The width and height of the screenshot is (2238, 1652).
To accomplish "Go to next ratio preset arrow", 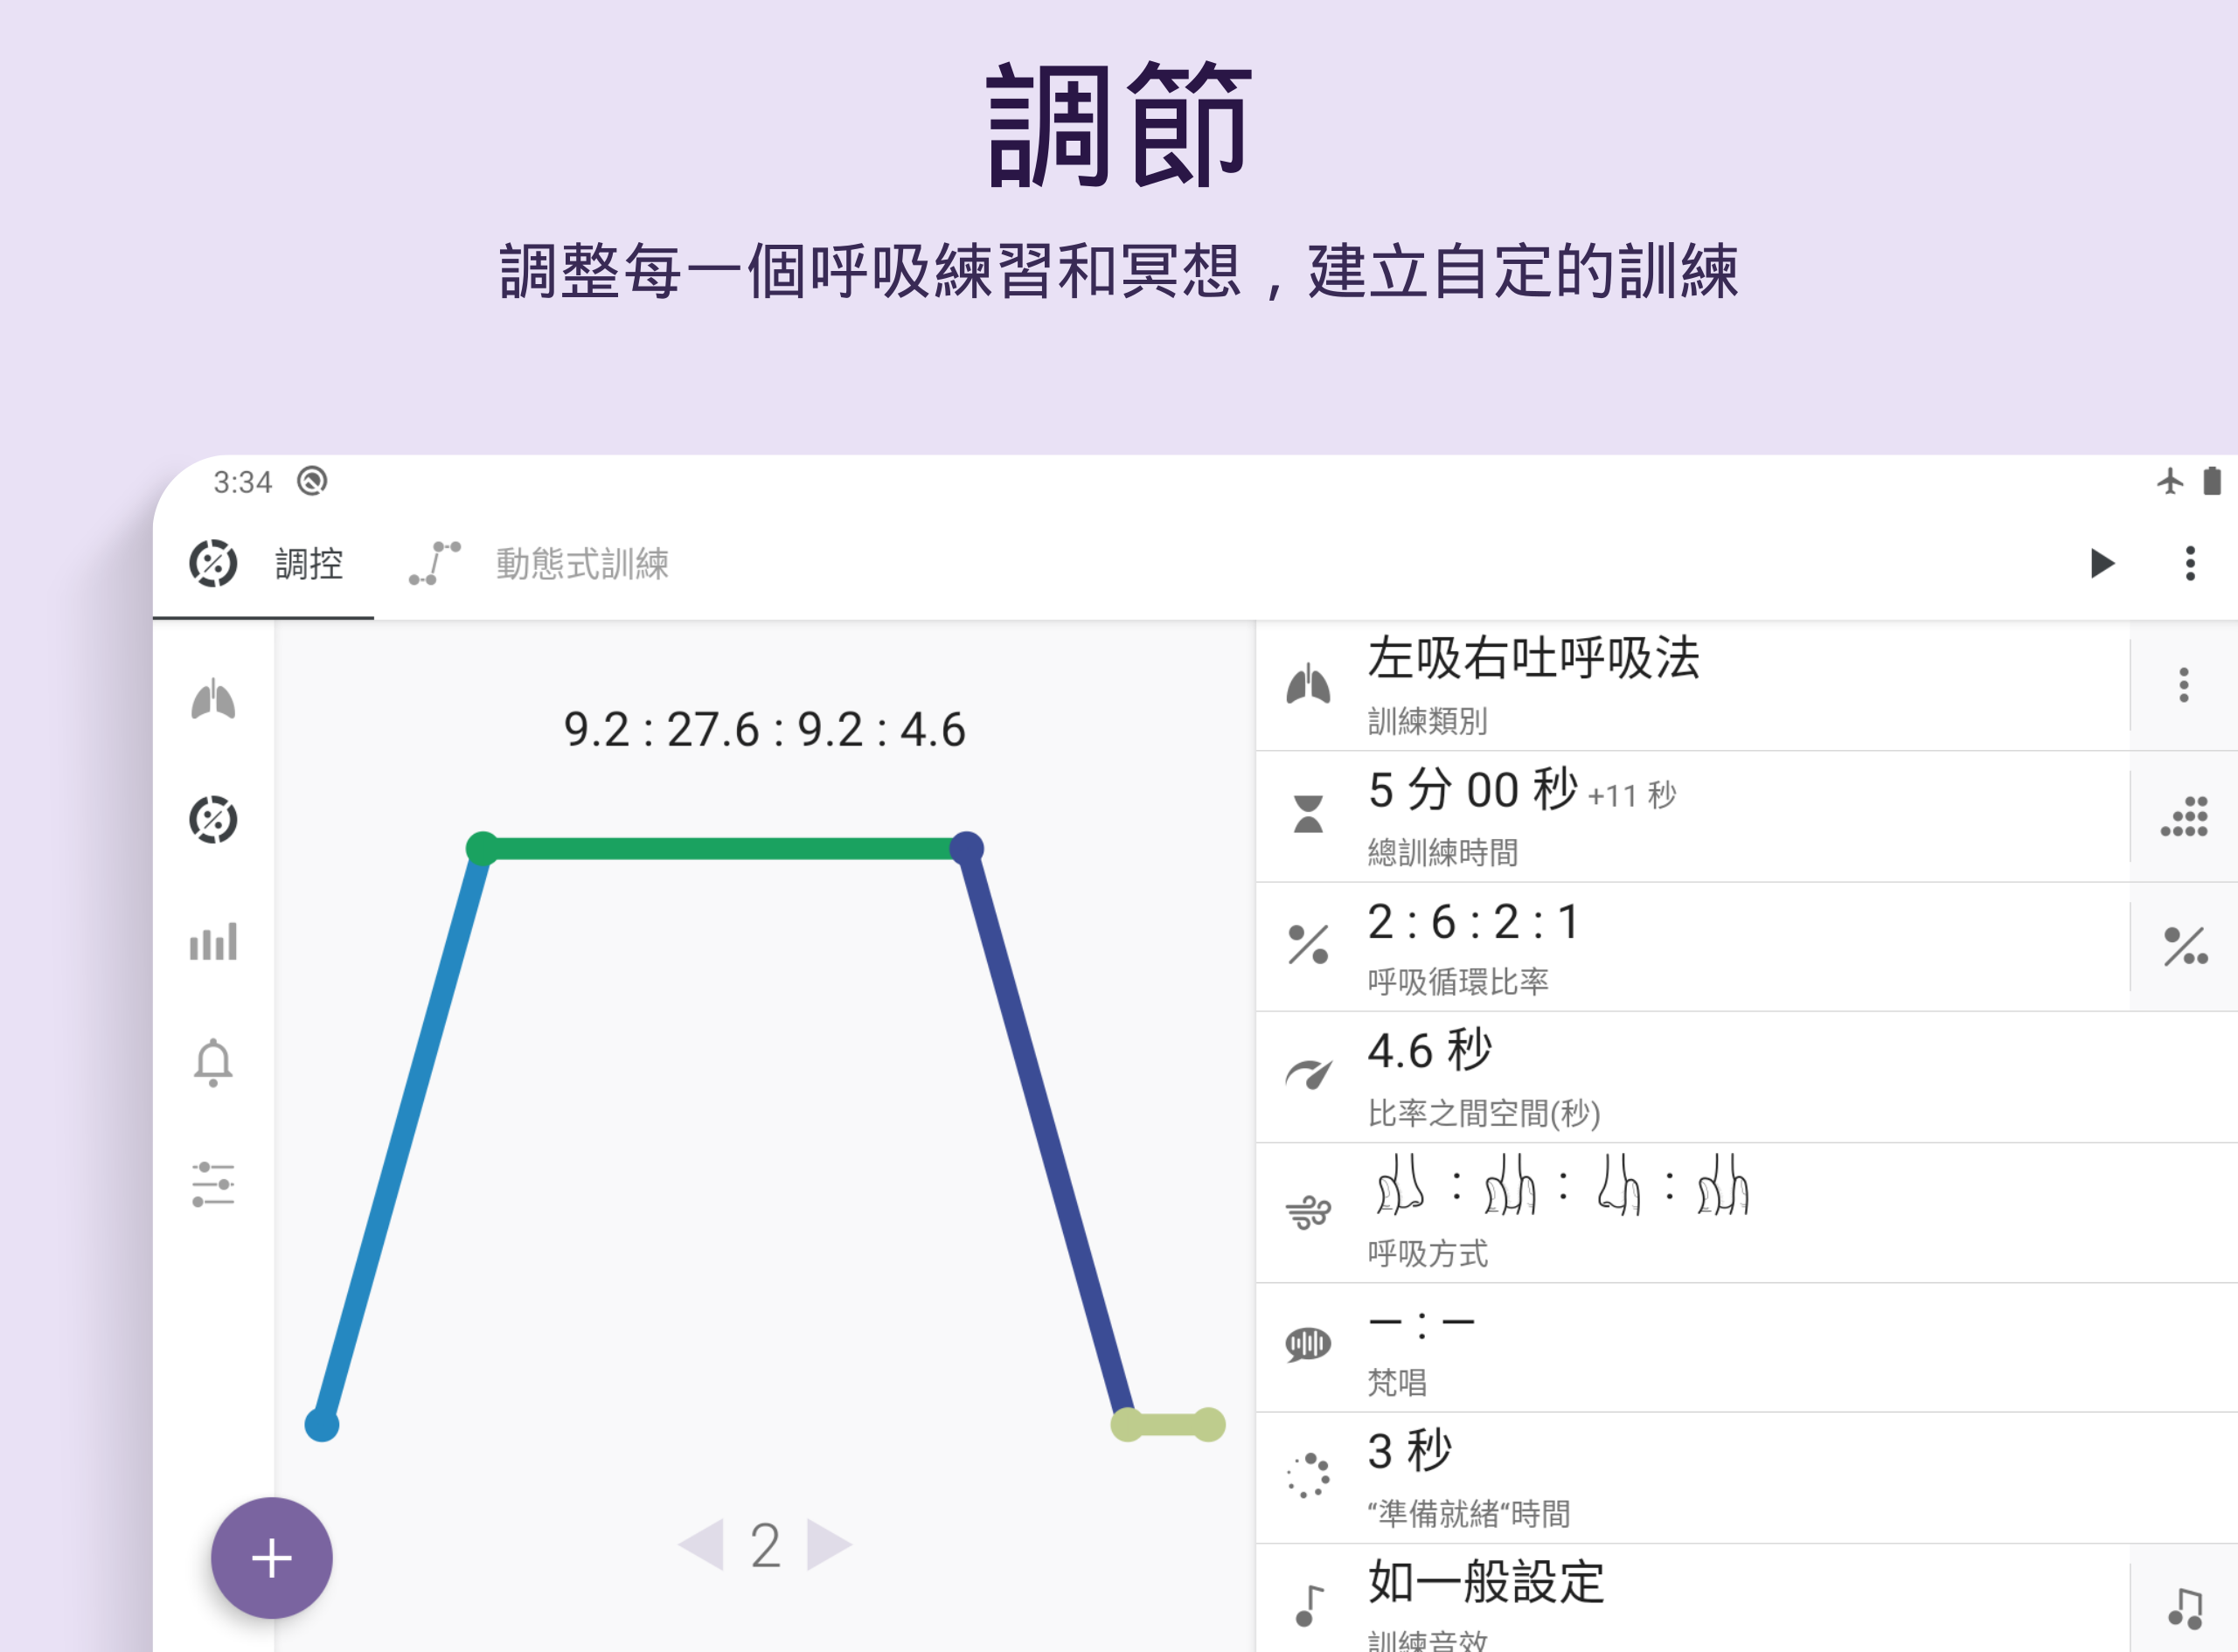I will [829, 1545].
